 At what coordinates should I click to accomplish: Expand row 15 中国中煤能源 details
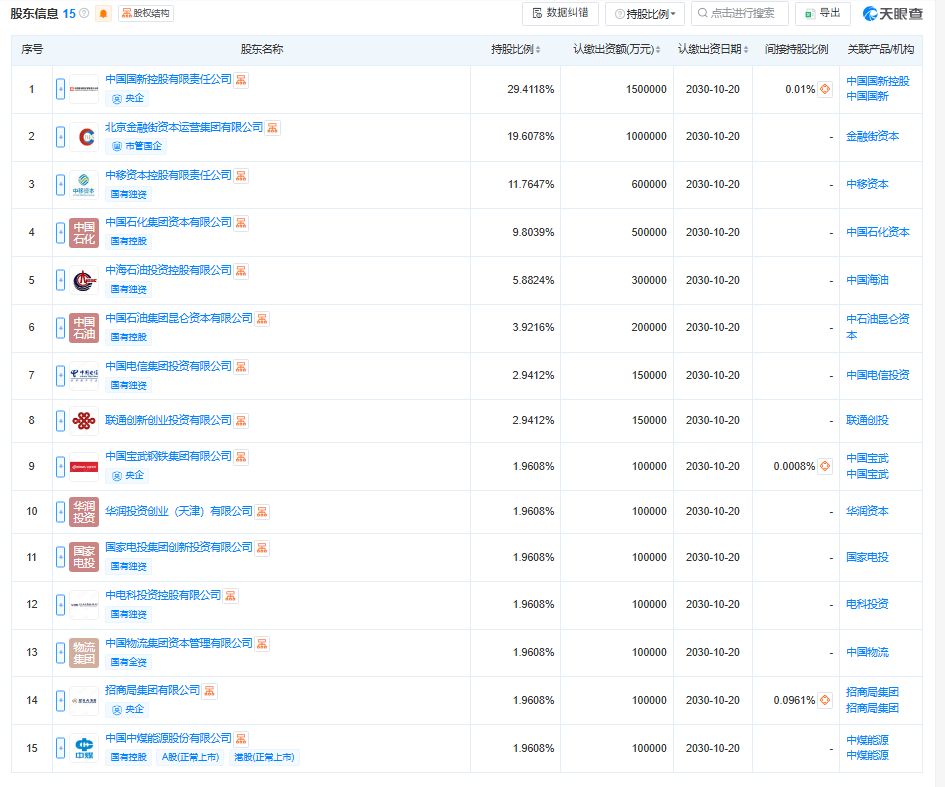(60, 748)
